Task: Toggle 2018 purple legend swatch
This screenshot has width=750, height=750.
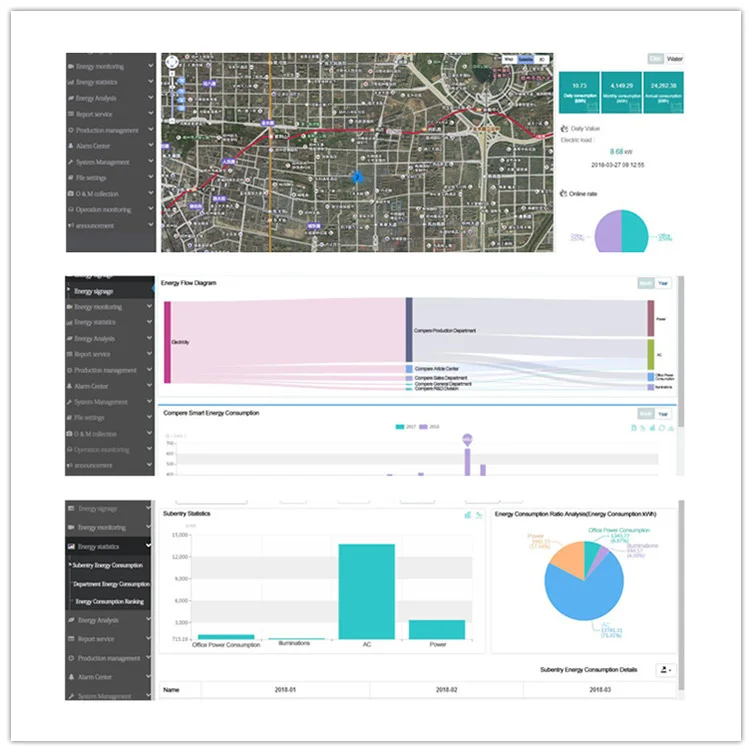Action: tap(423, 427)
